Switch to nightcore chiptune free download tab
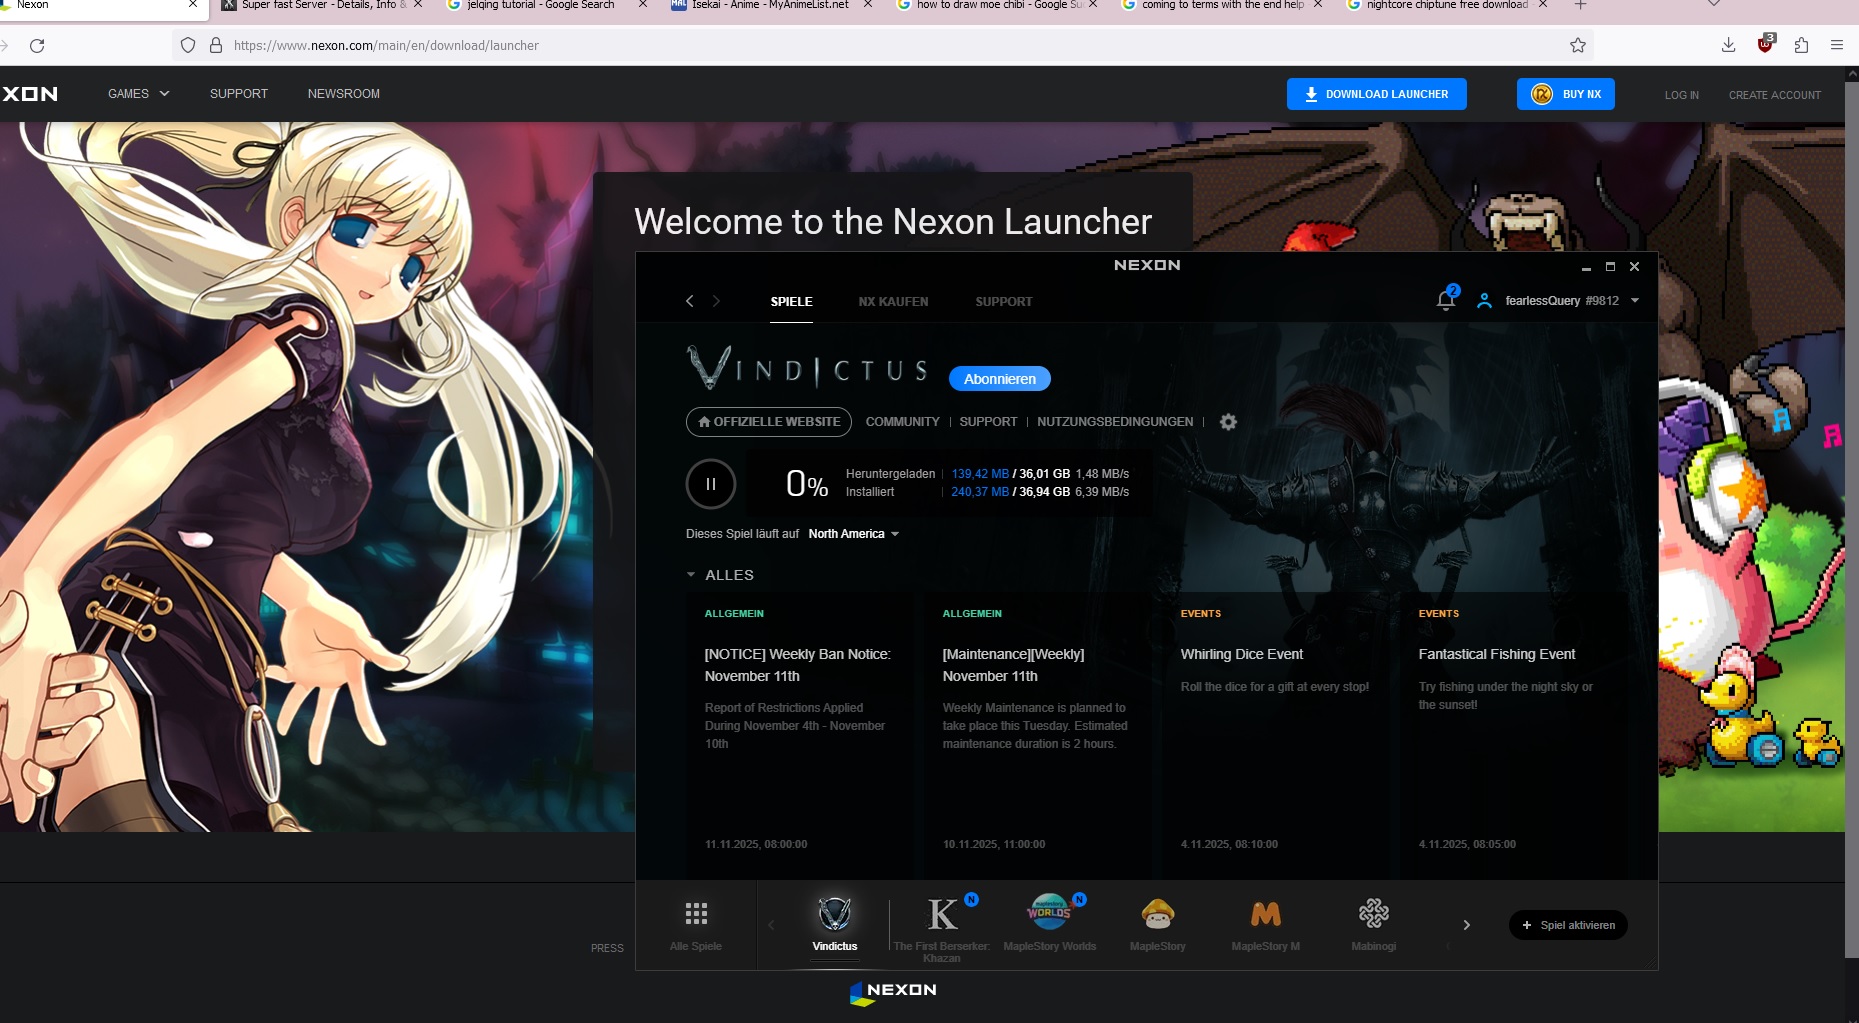 [1445, 6]
